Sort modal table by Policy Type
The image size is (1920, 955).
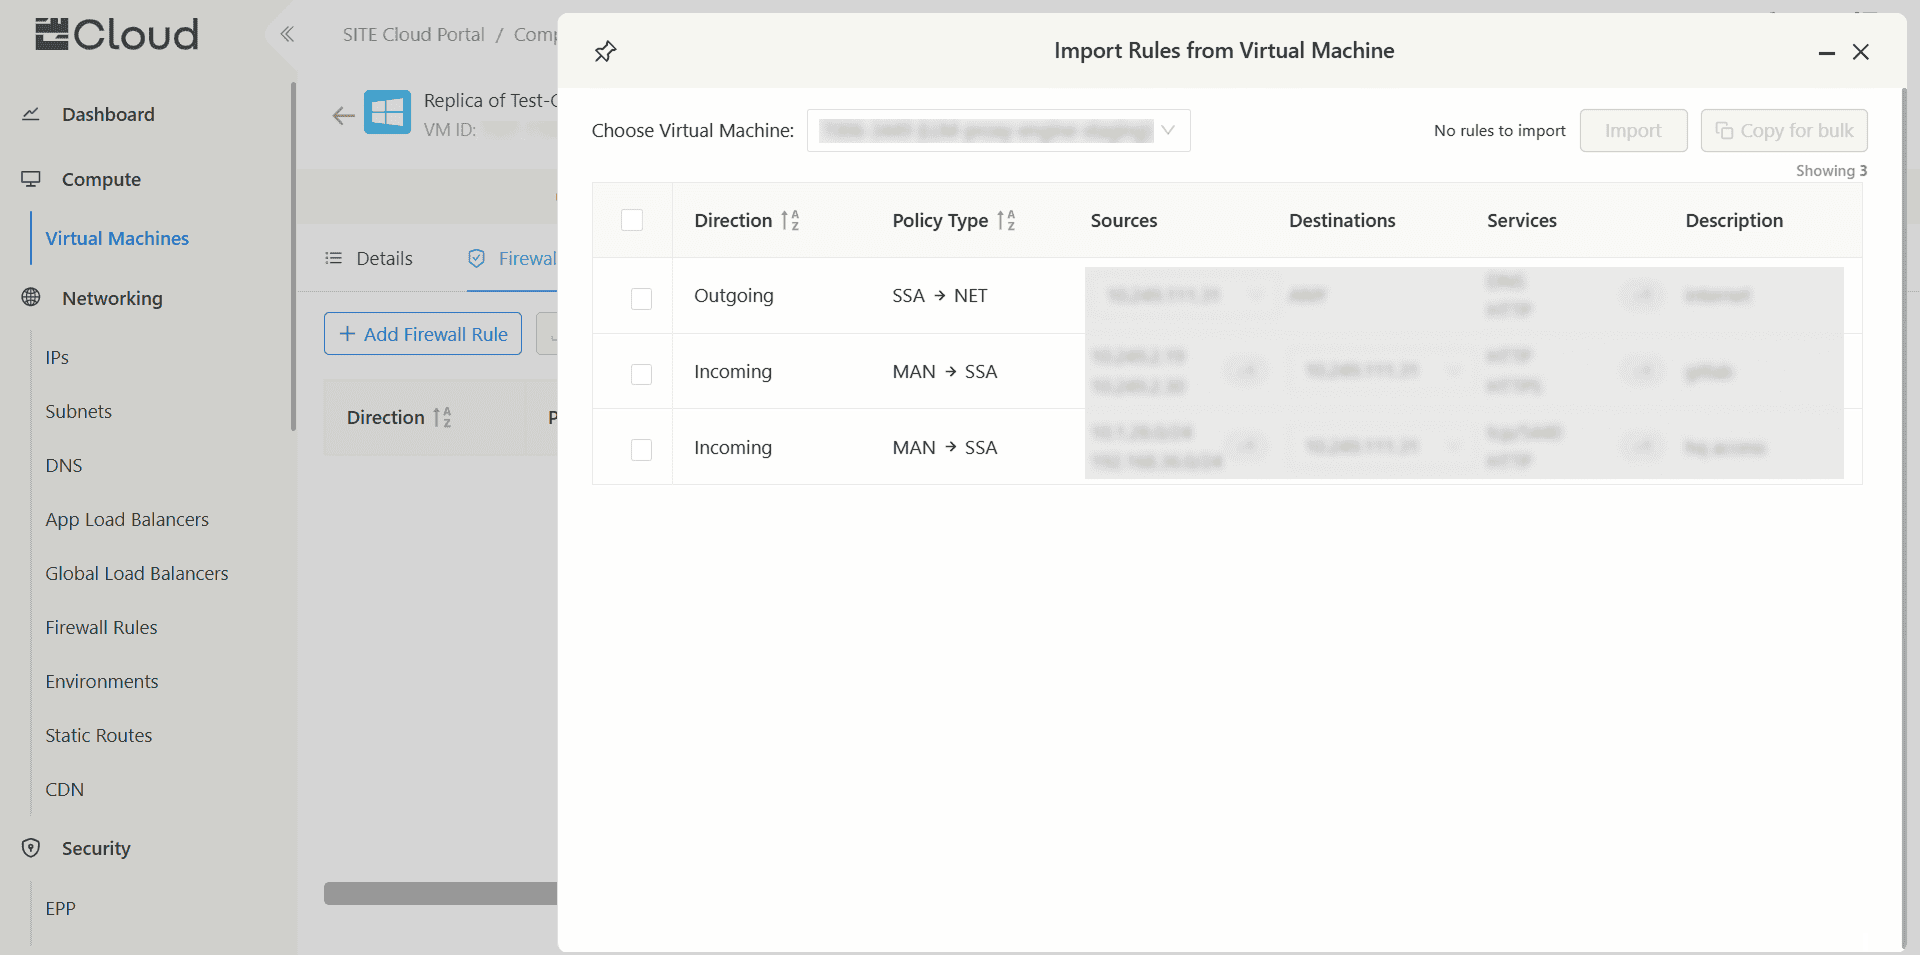coord(1006,221)
